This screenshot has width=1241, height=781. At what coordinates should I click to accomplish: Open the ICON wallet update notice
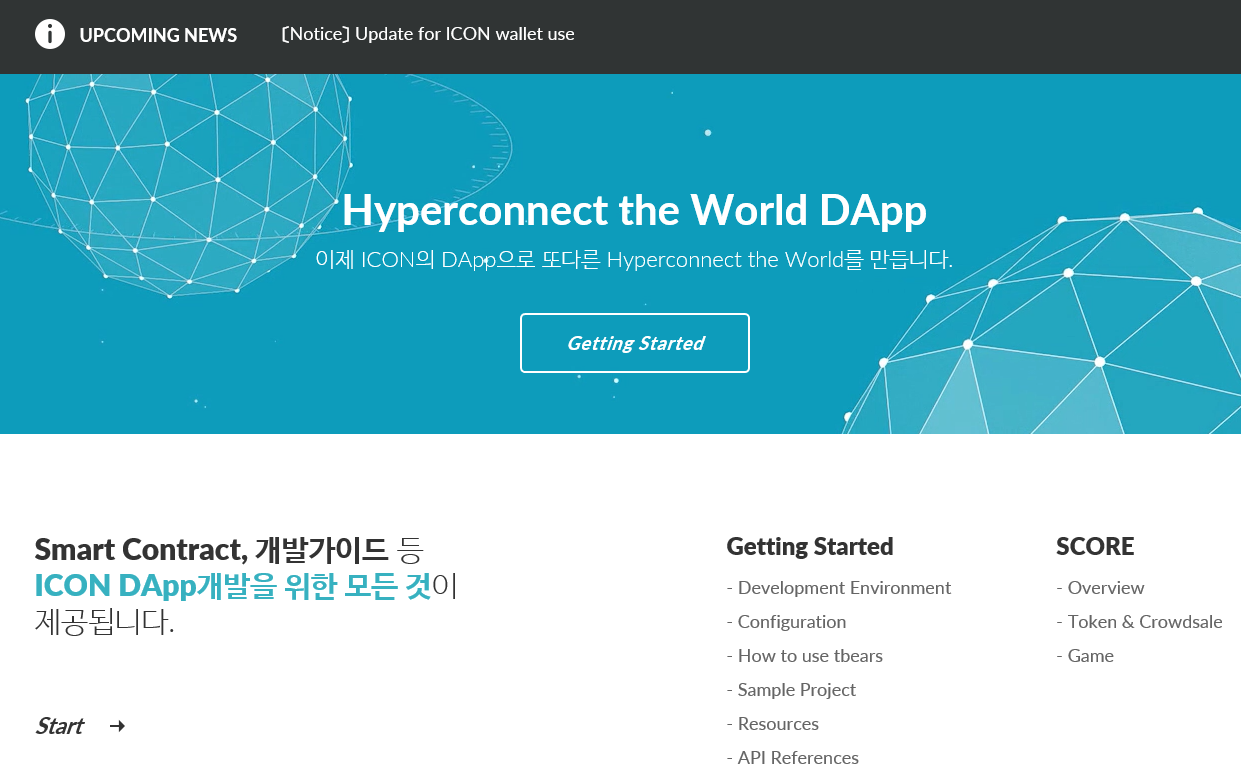tap(428, 34)
